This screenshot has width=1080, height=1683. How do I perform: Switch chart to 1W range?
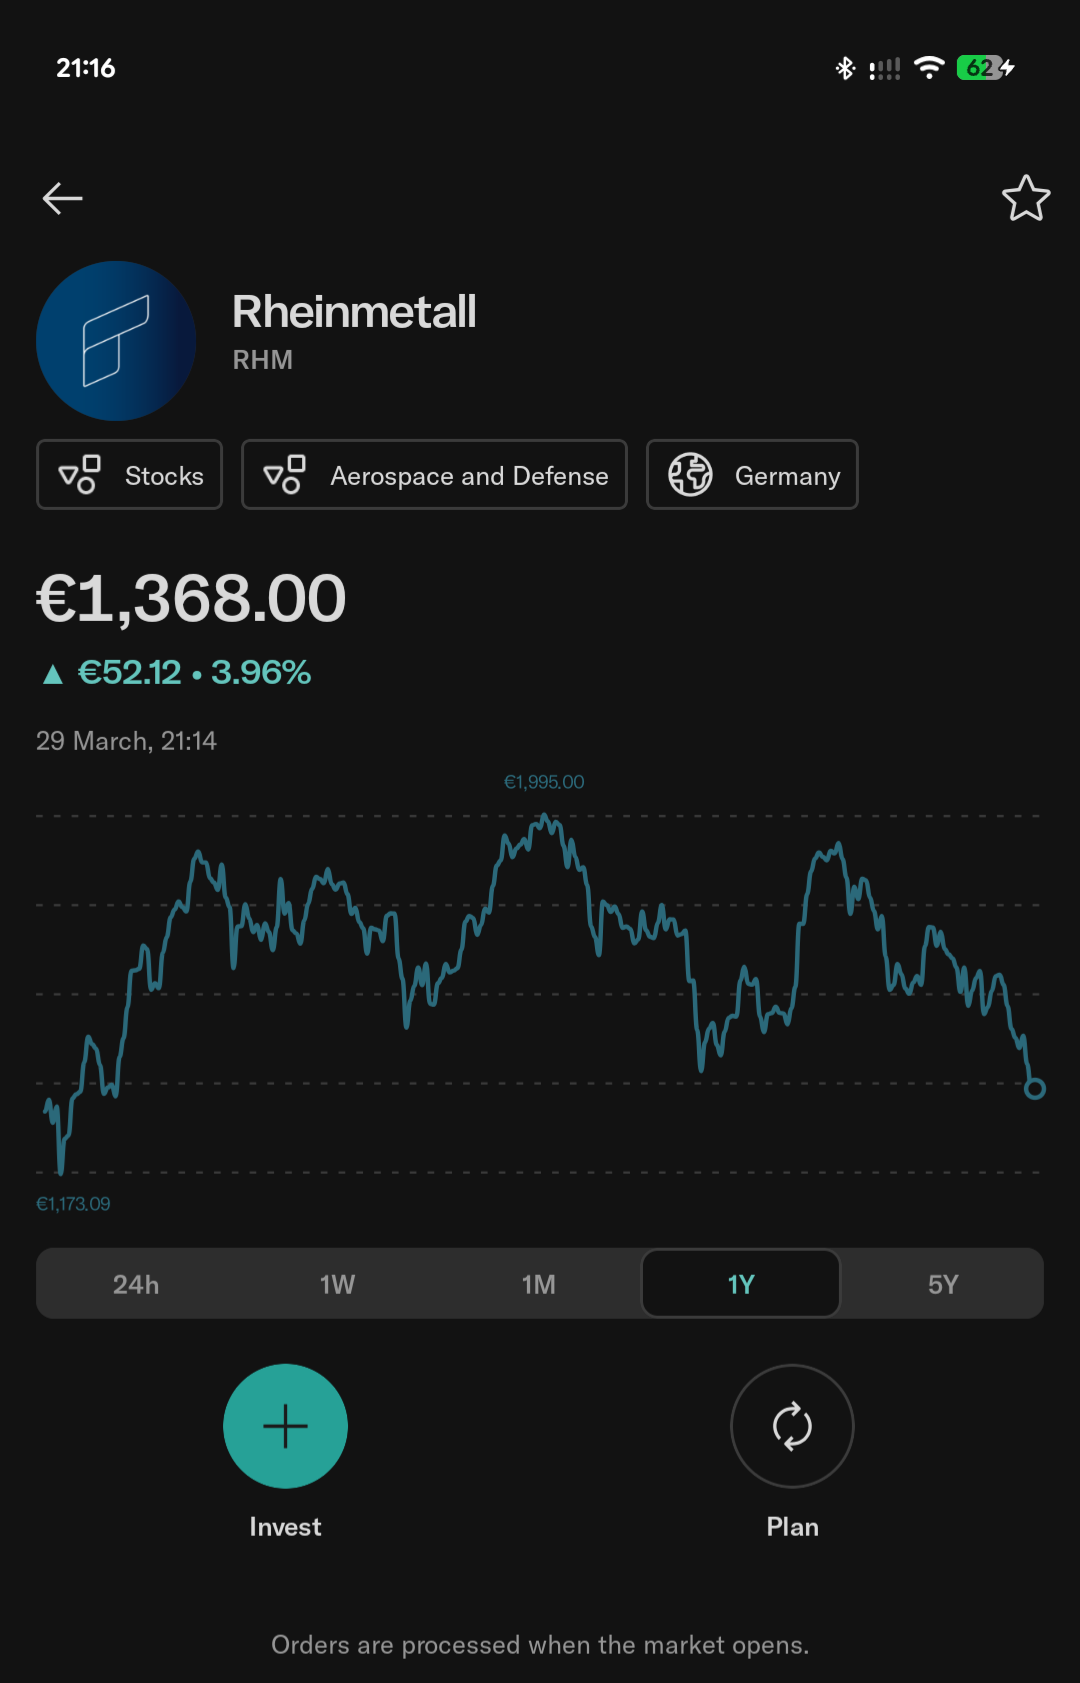(337, 1284)
